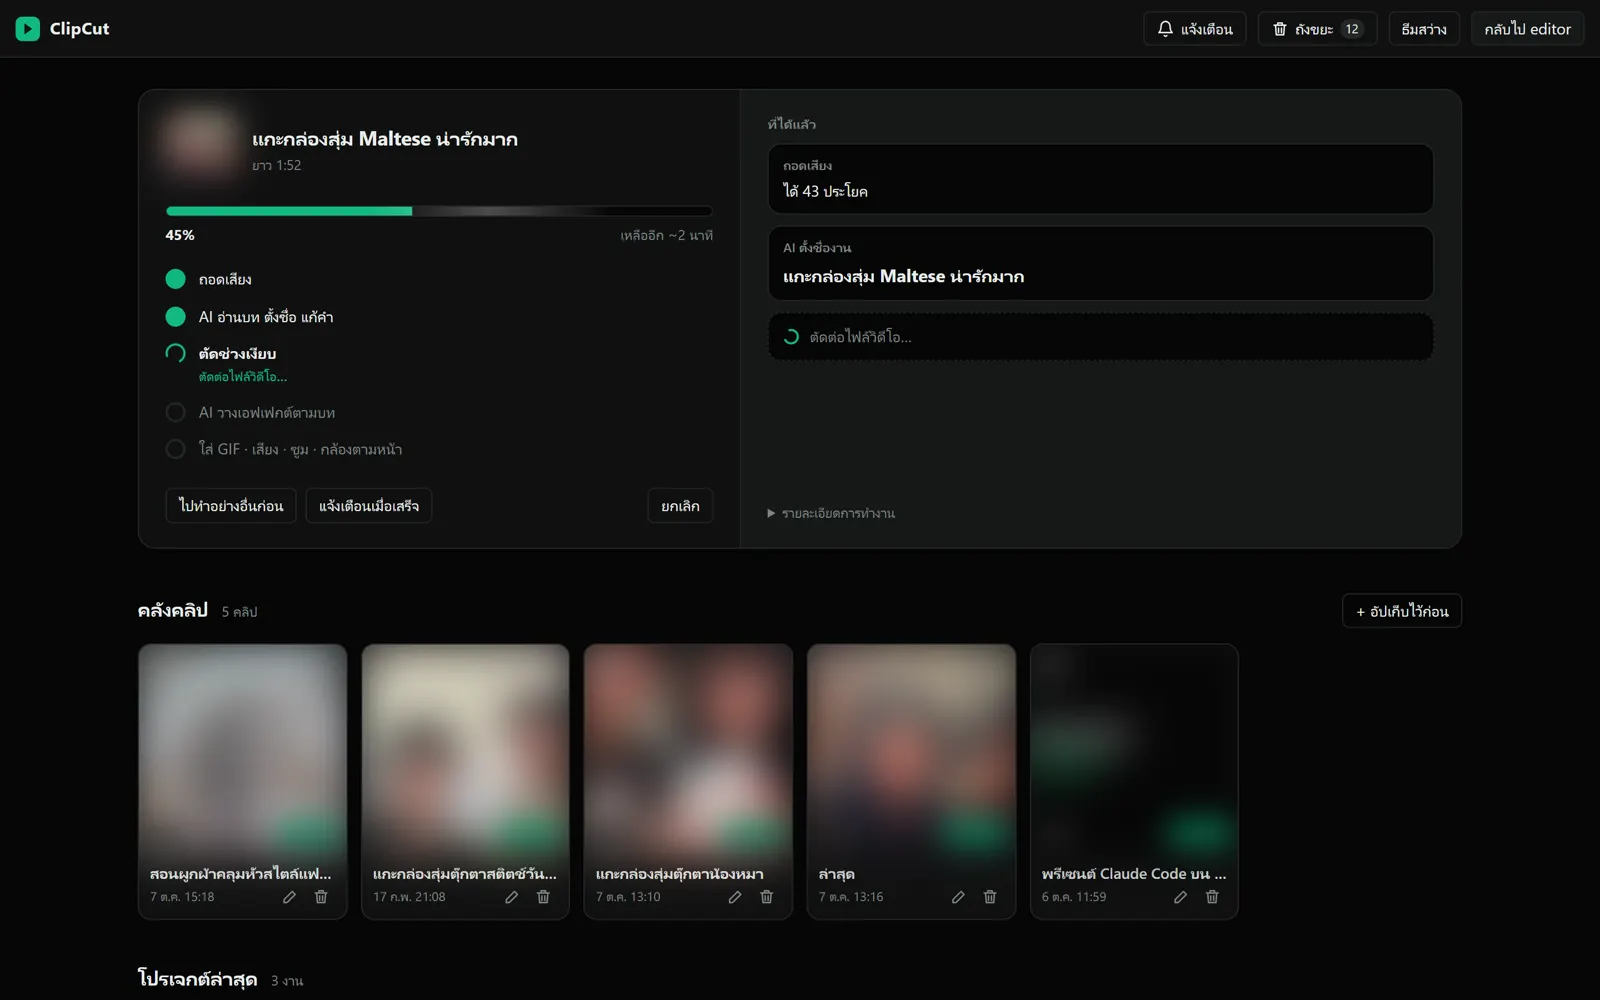Click the เหลืออีก ~2 นาที time remaining
The image size is (1600, 1000).
[x=666, y=235]
